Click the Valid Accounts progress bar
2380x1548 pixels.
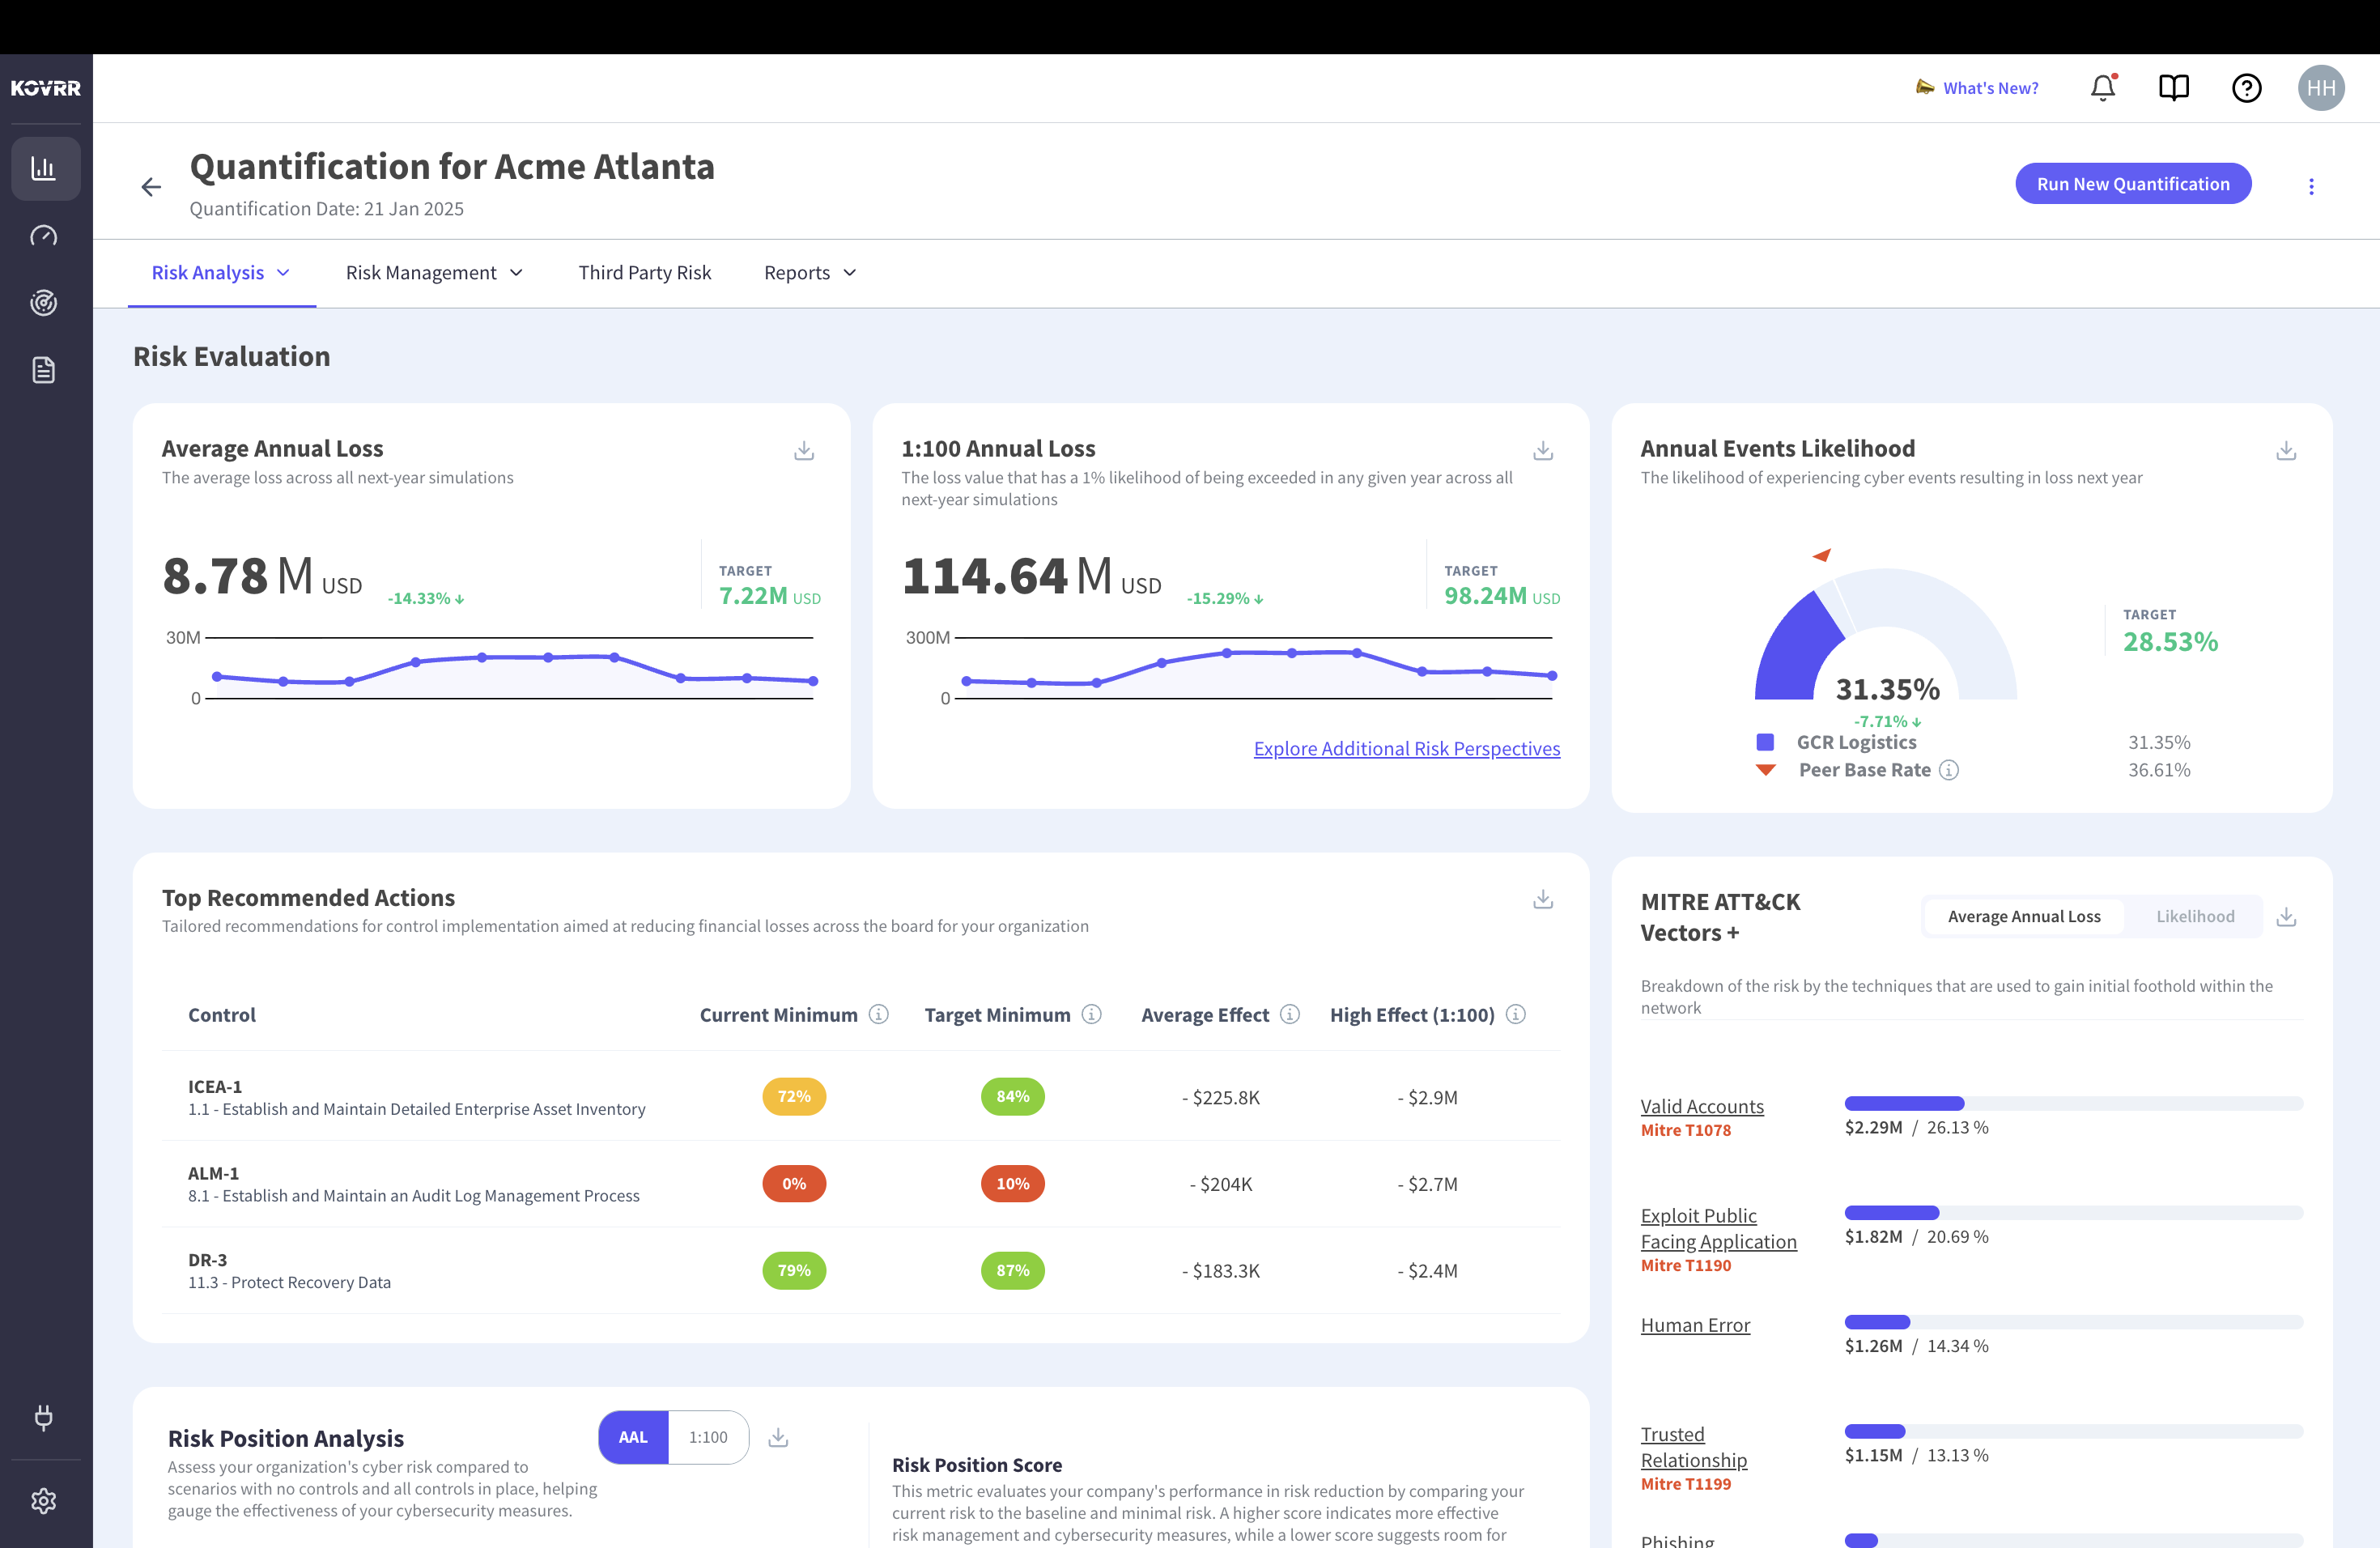(x=2073, y=1103)
